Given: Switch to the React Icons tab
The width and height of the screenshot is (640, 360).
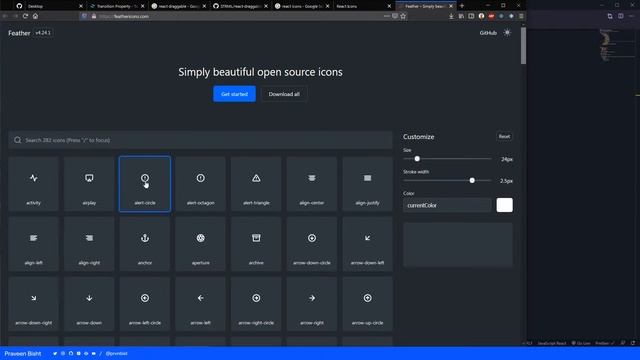Looking at the screenshot, I should (363, 6).
